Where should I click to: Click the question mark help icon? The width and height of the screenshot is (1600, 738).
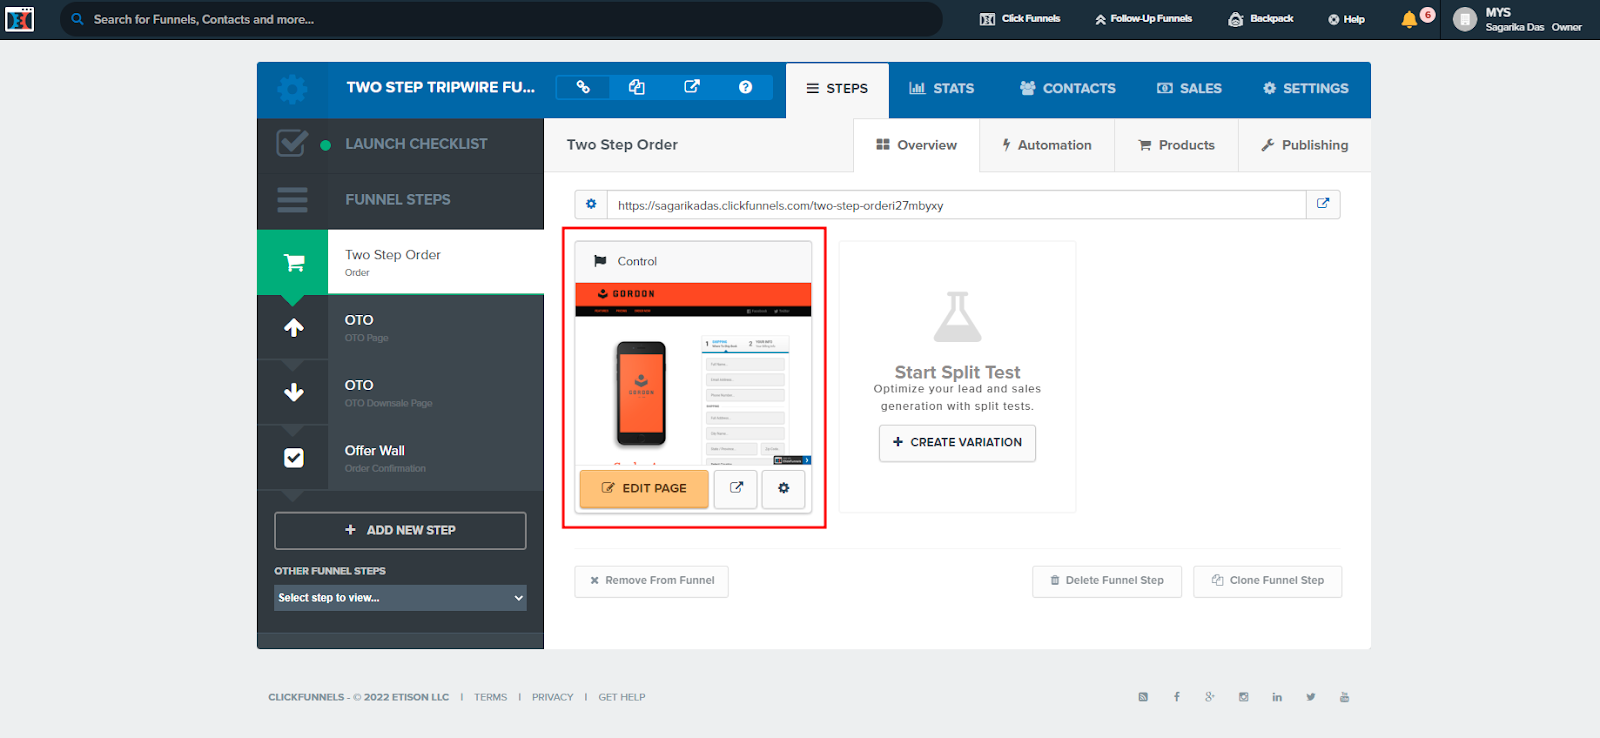[745, 87]
